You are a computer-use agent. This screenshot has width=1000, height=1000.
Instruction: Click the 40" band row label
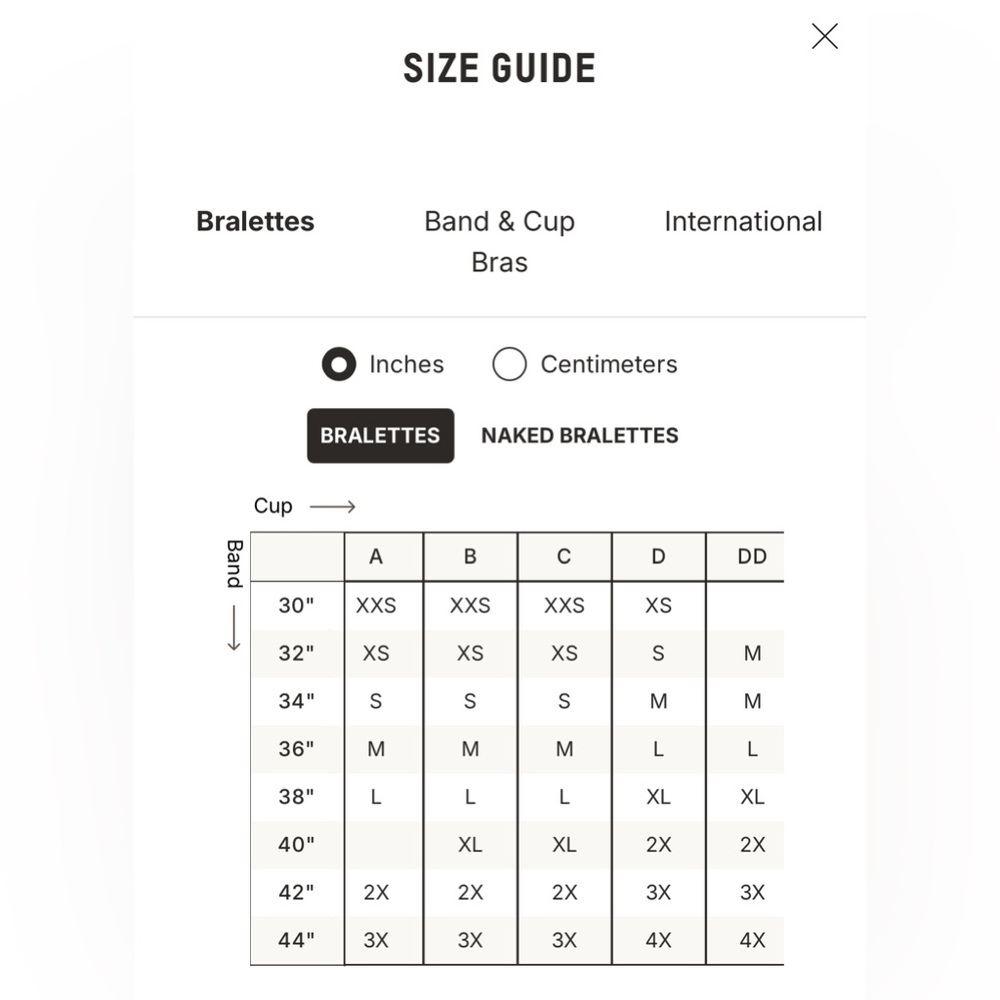297,844
